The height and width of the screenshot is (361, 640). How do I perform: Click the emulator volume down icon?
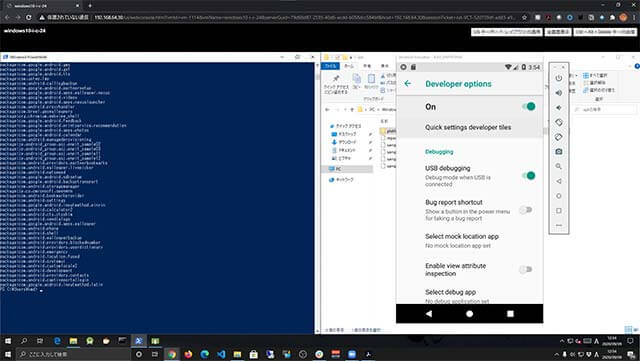pos(559,107)
